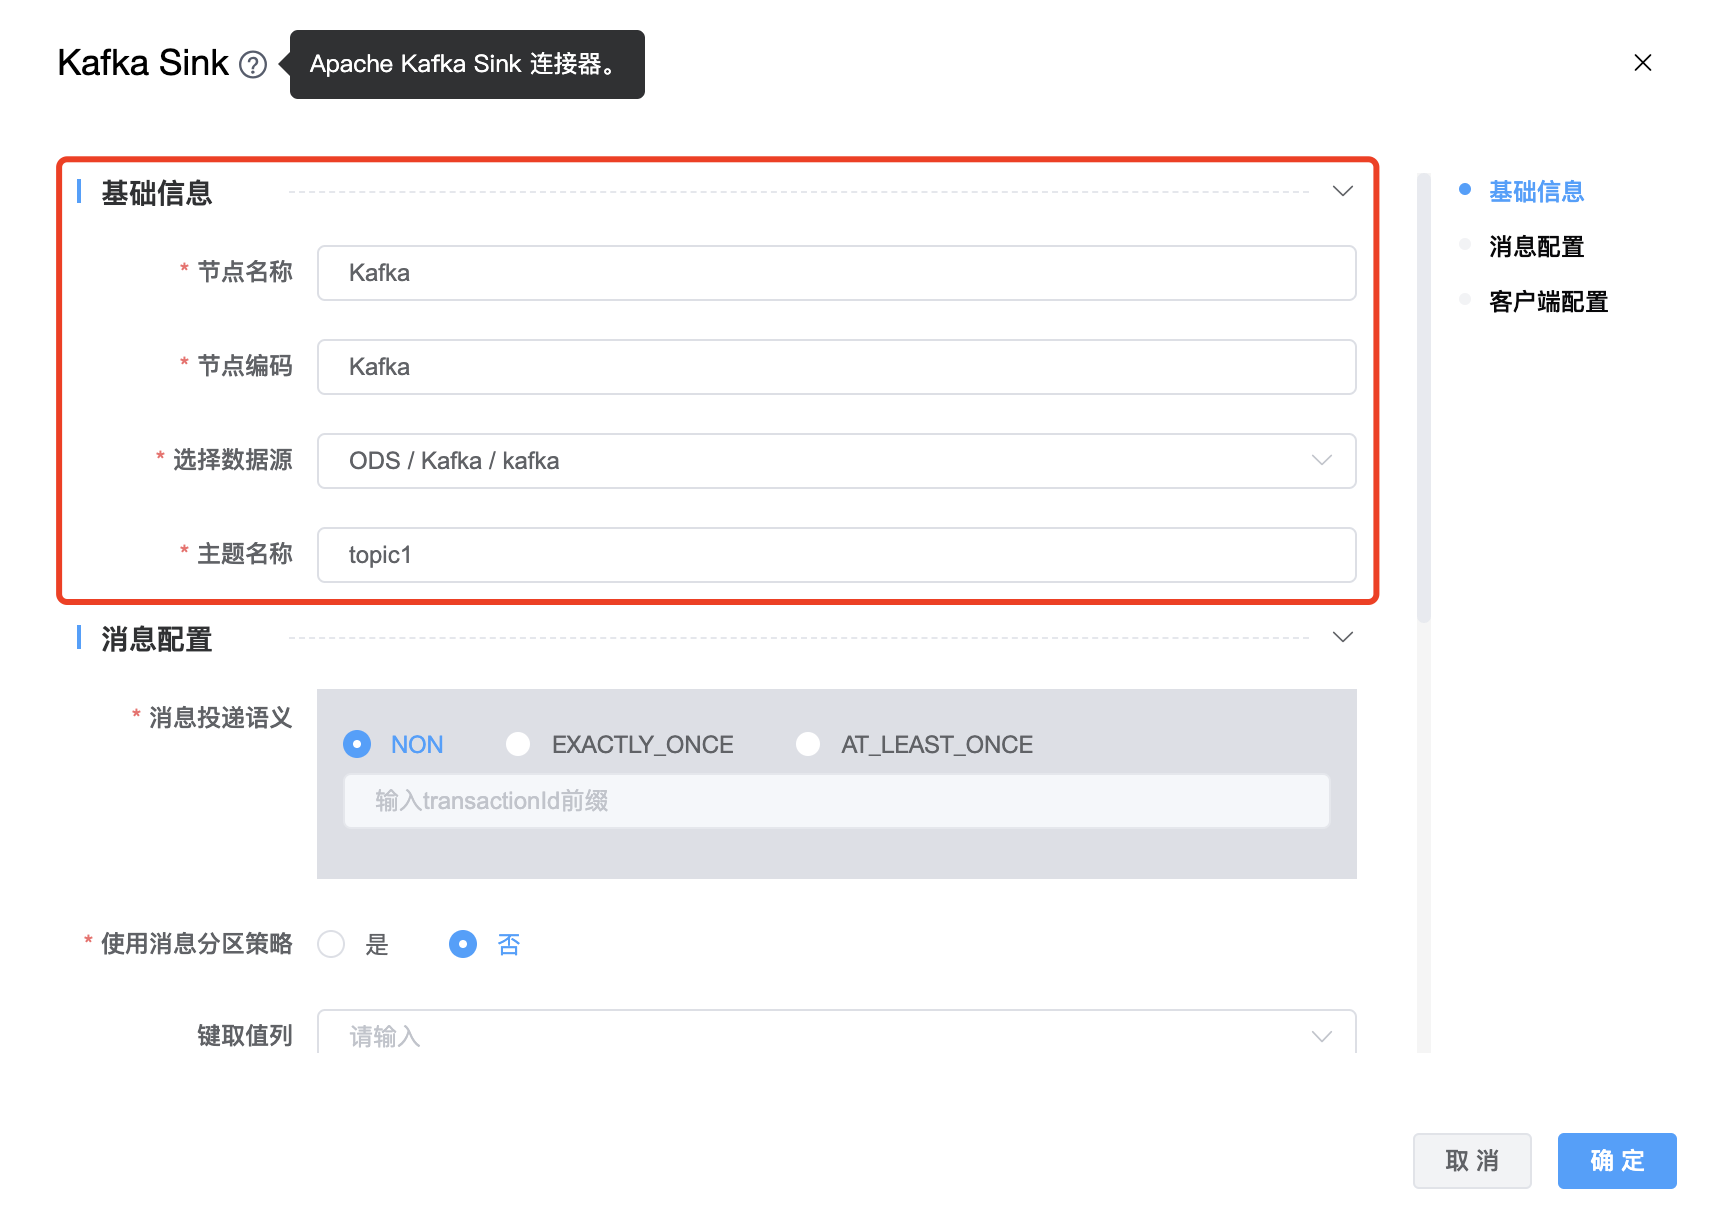Choose 否 for message partition strategy
The width and height of the screenshot is (1710, 1224).
coord(463,944)
